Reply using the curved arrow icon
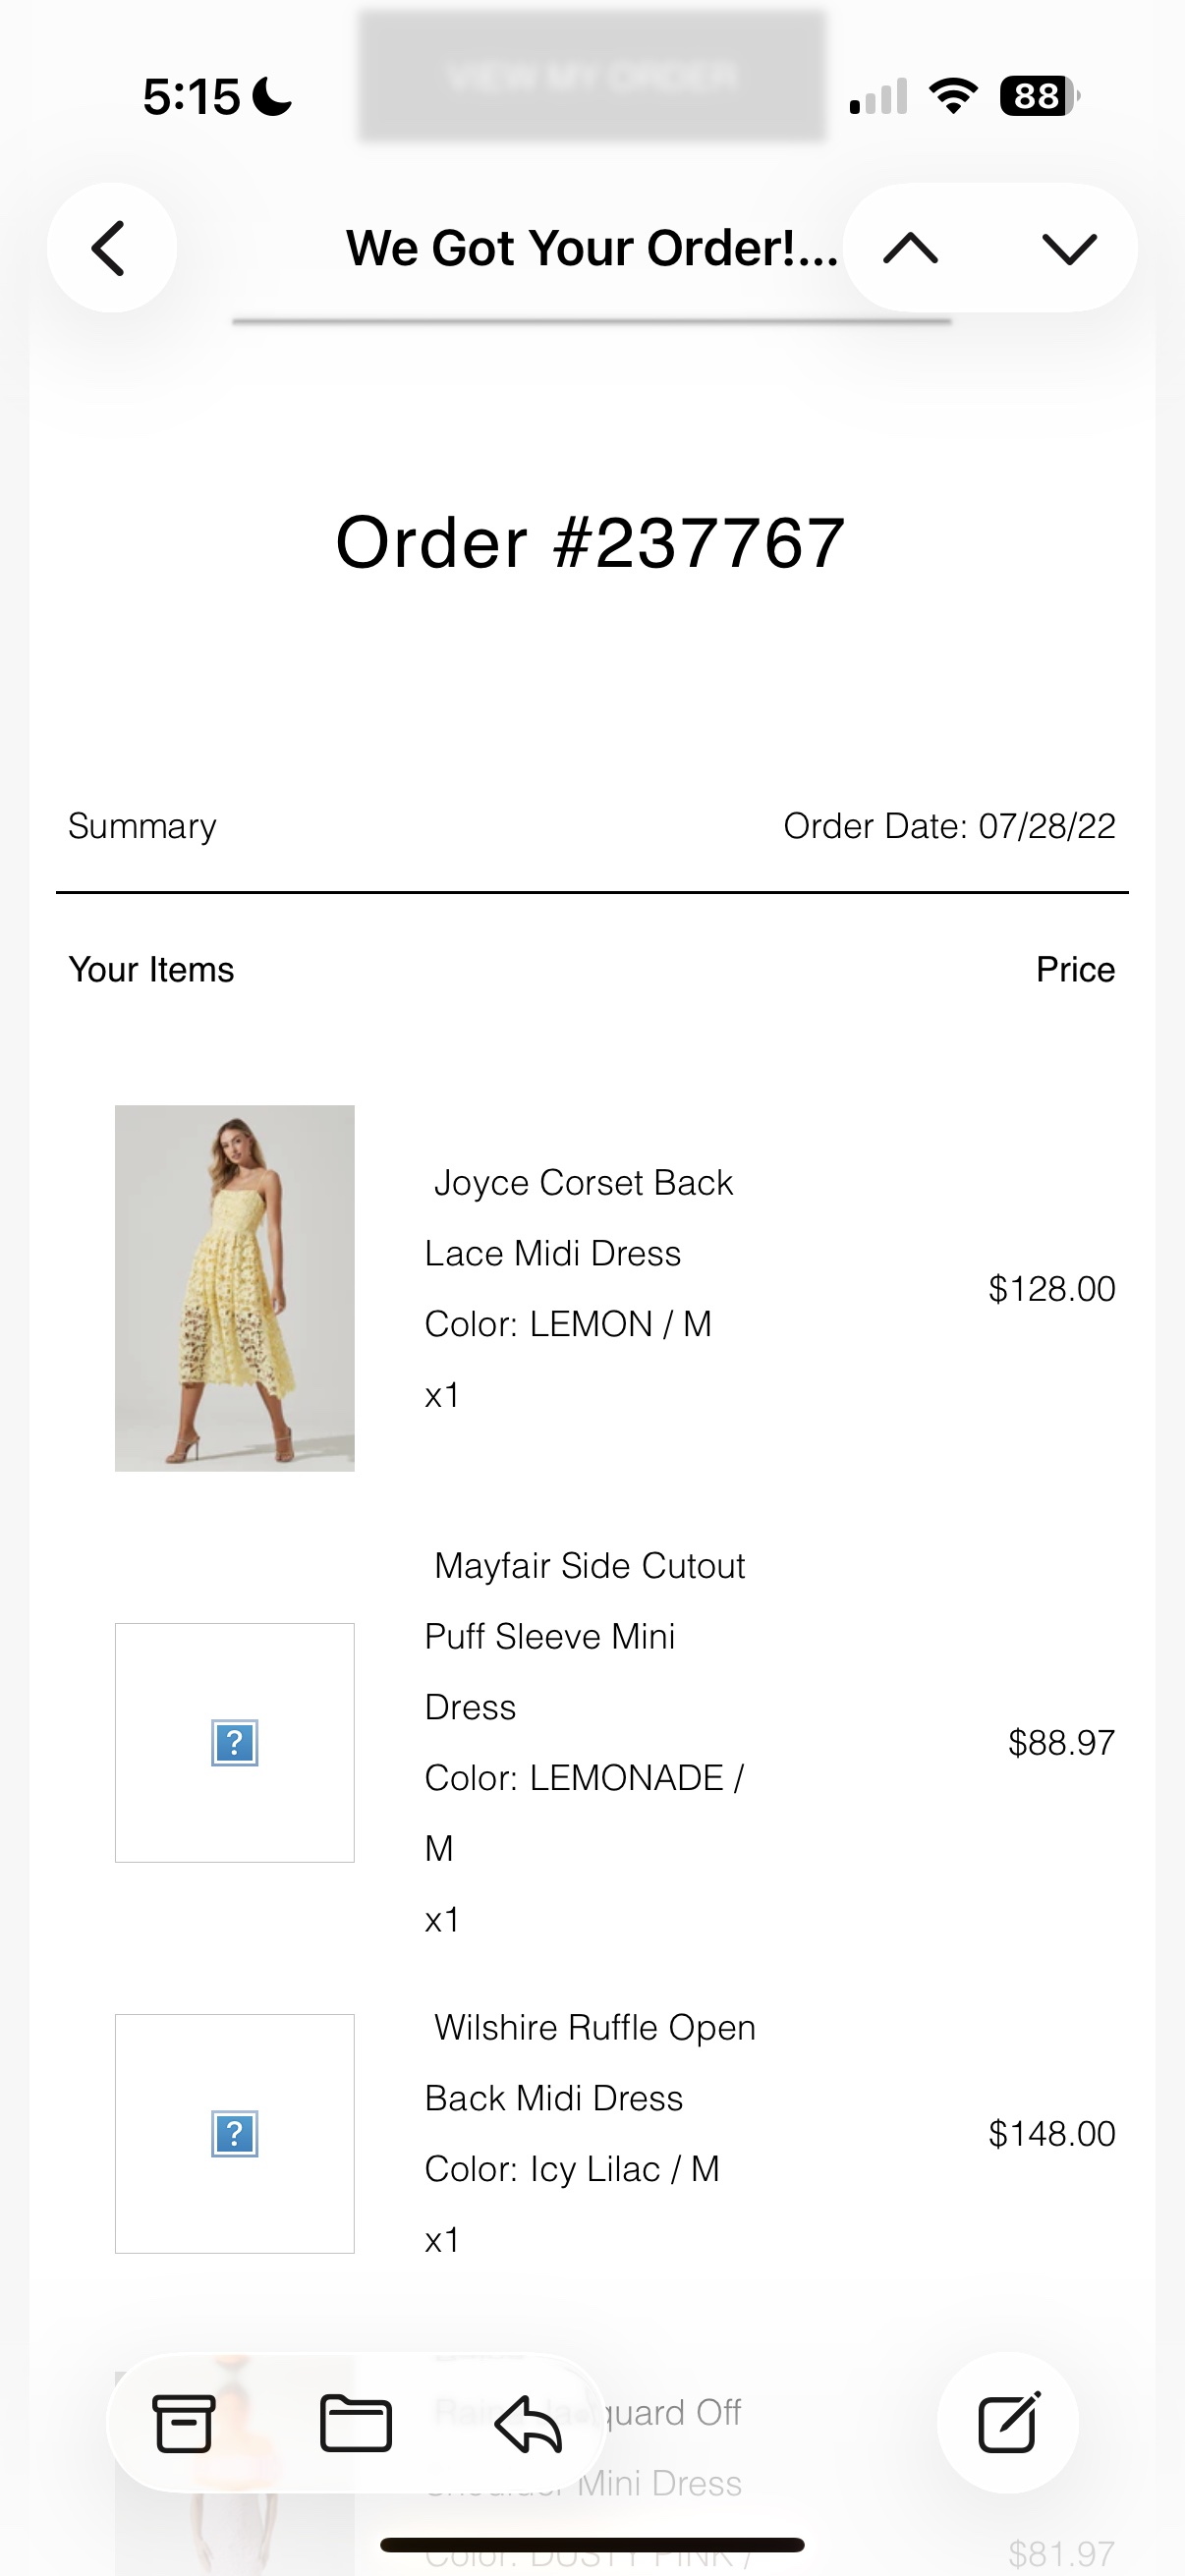Viewport: 1185px width, 2576px height. 528,2423
